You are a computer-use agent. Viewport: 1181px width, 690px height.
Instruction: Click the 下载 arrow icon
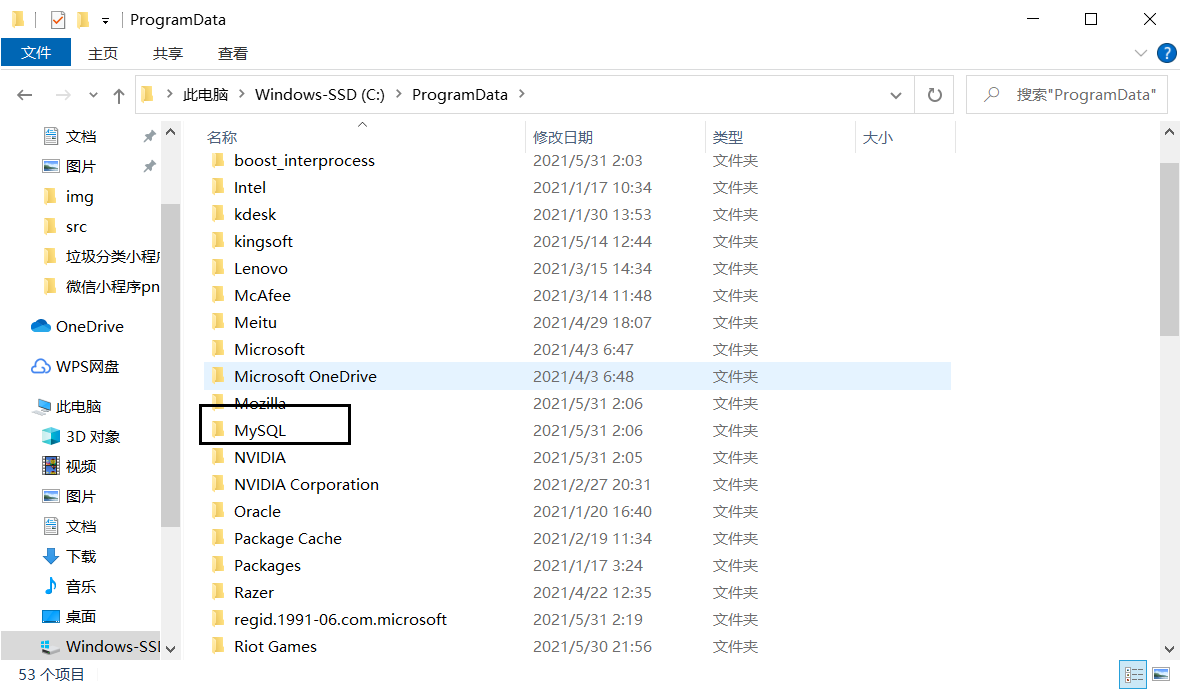[50, 556]
